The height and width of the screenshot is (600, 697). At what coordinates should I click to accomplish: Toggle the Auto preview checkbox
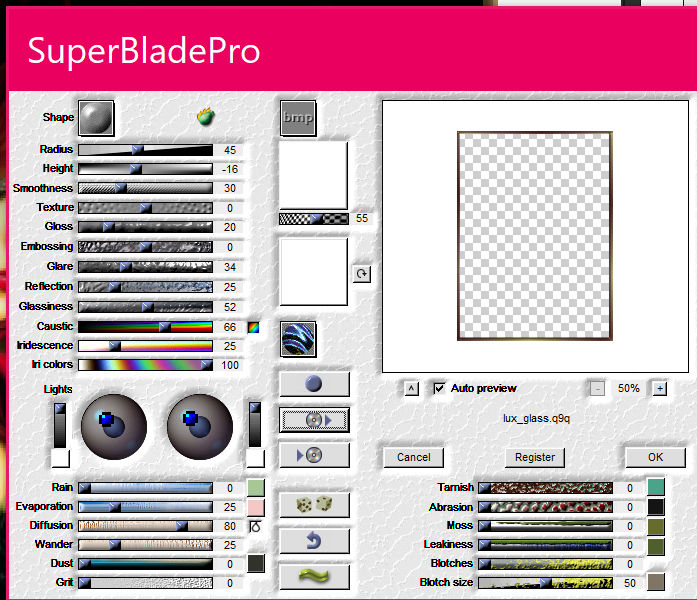(x=439, y=388)
